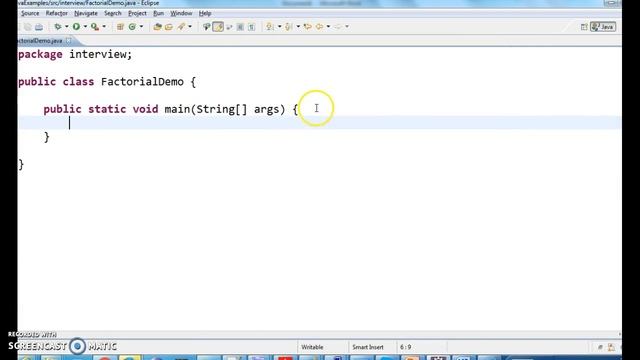
Task: Go to Next Annotation icon
Action: click(x=270, y=27)
